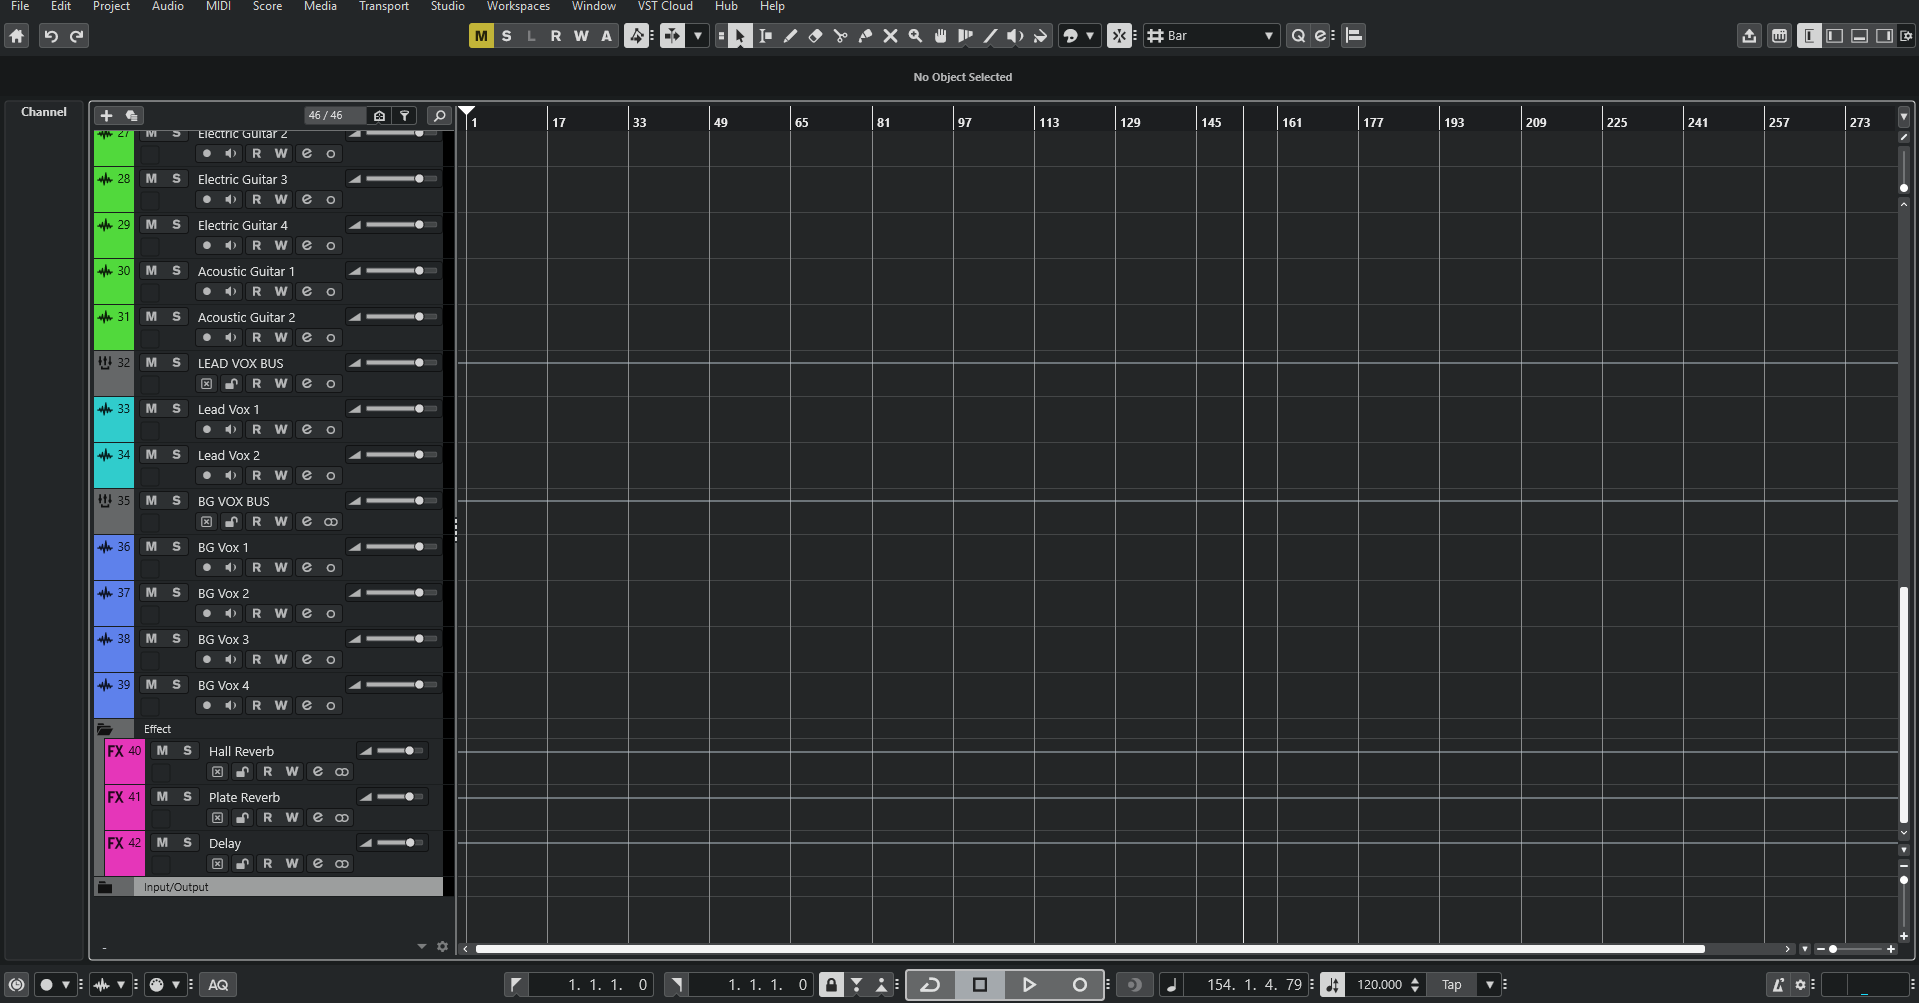Click the tempo value field showing 120.000

click(1378, 984)
